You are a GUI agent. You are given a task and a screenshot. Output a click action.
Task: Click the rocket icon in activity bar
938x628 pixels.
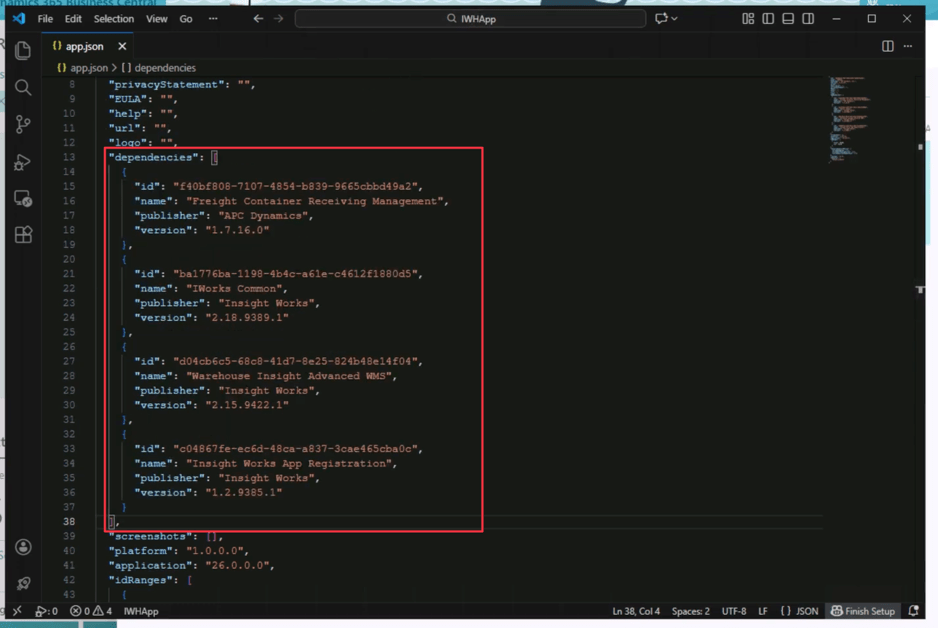point(23,583)
